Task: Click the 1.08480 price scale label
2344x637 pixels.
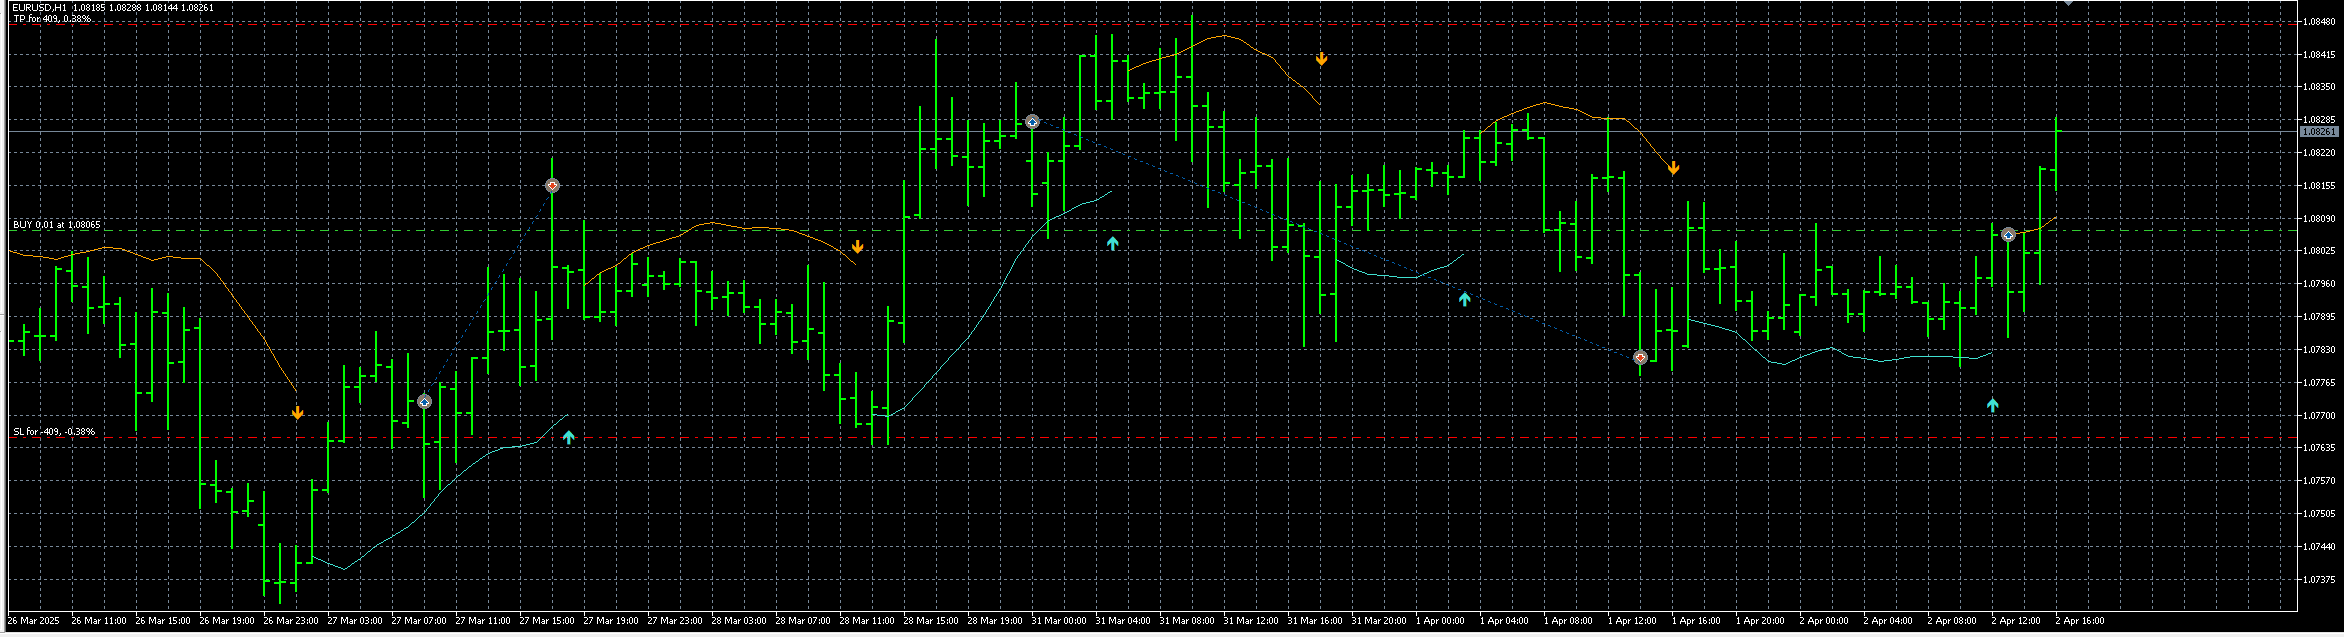Action: tap(2320, 21)
